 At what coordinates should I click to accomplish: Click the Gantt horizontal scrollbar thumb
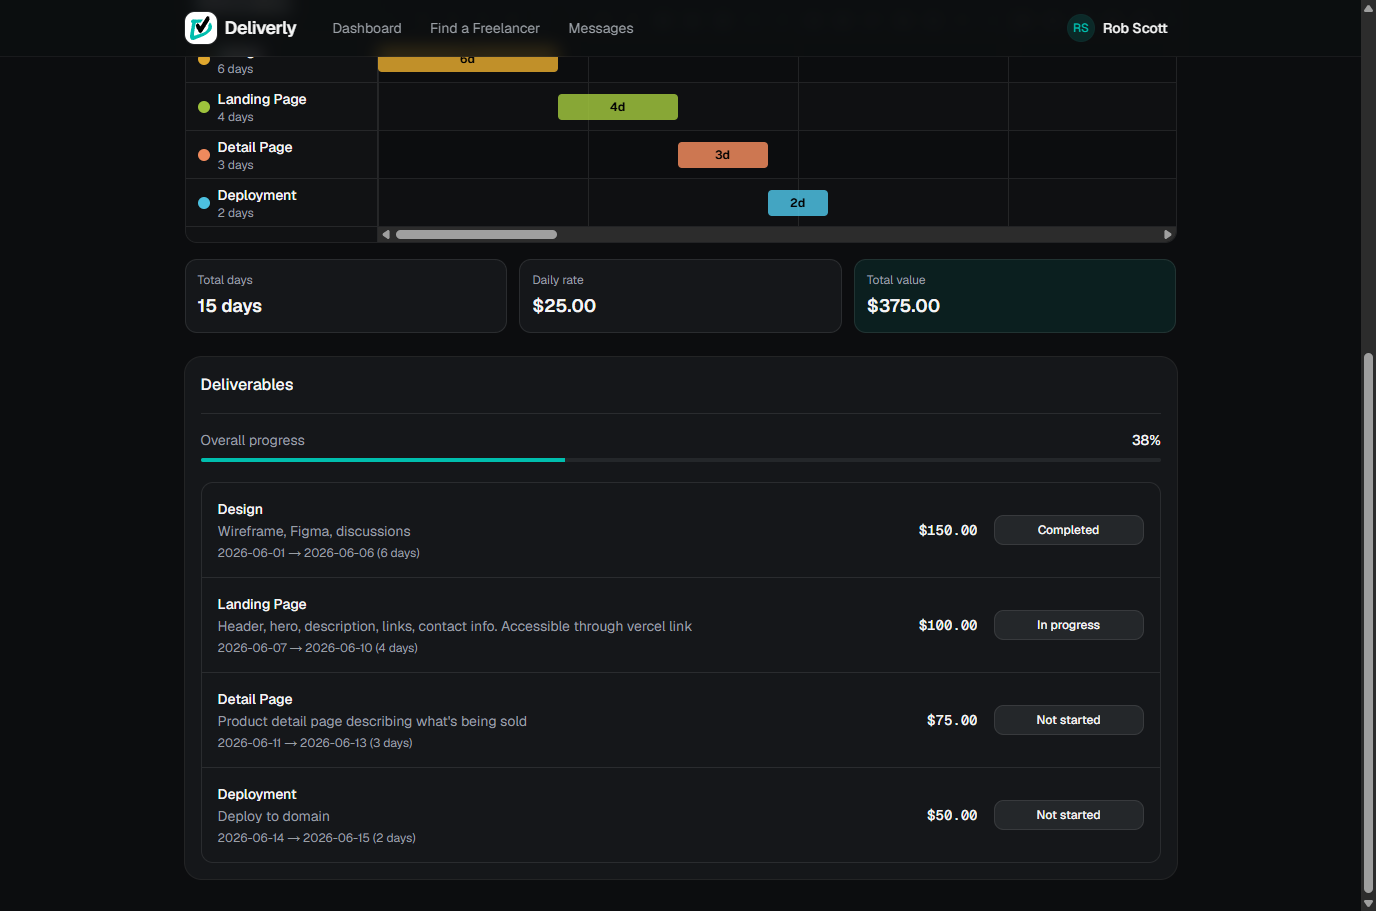click(x=476, y=235)
